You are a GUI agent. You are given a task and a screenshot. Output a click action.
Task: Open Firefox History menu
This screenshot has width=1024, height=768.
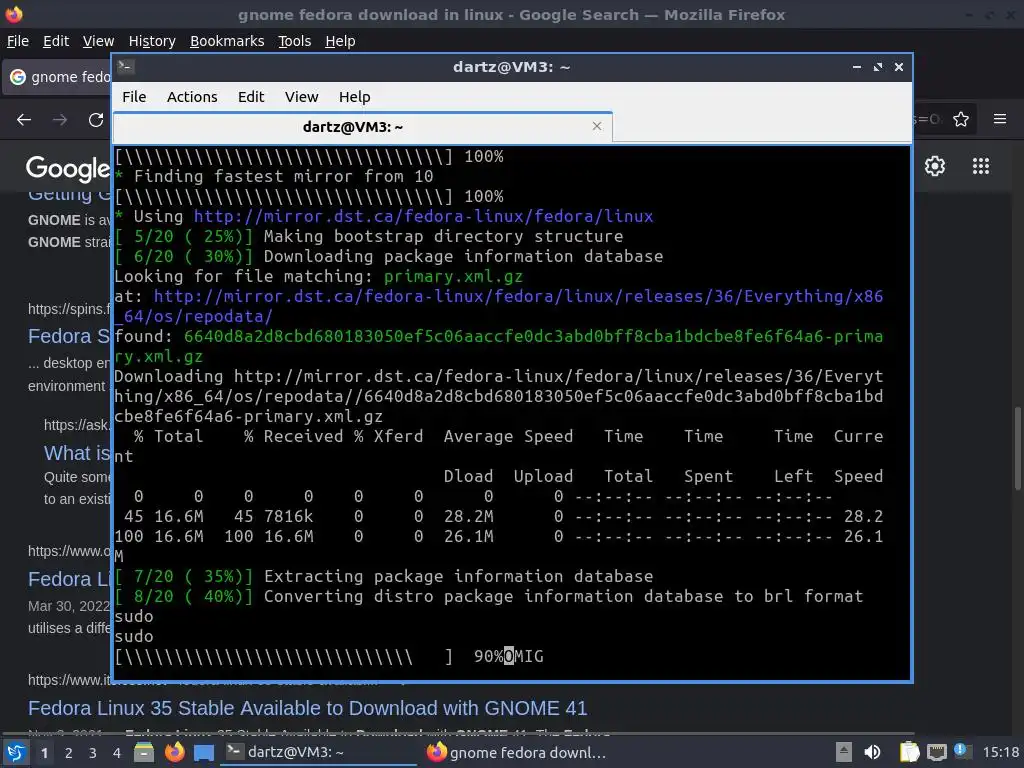[x=152, y=41]
